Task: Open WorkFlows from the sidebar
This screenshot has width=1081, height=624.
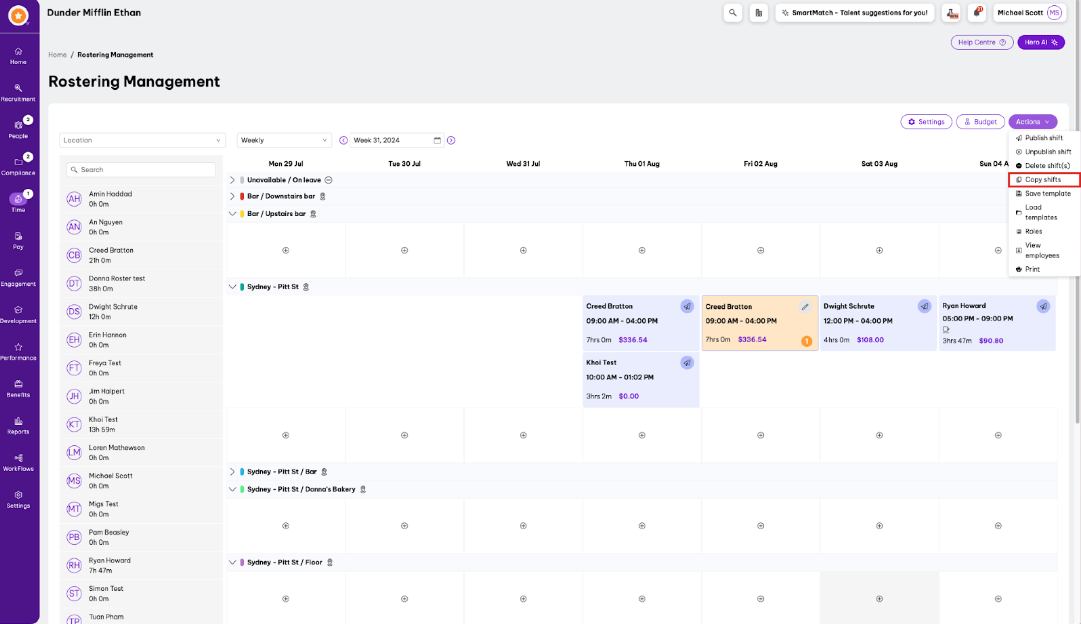Action: tap(18, 461)
